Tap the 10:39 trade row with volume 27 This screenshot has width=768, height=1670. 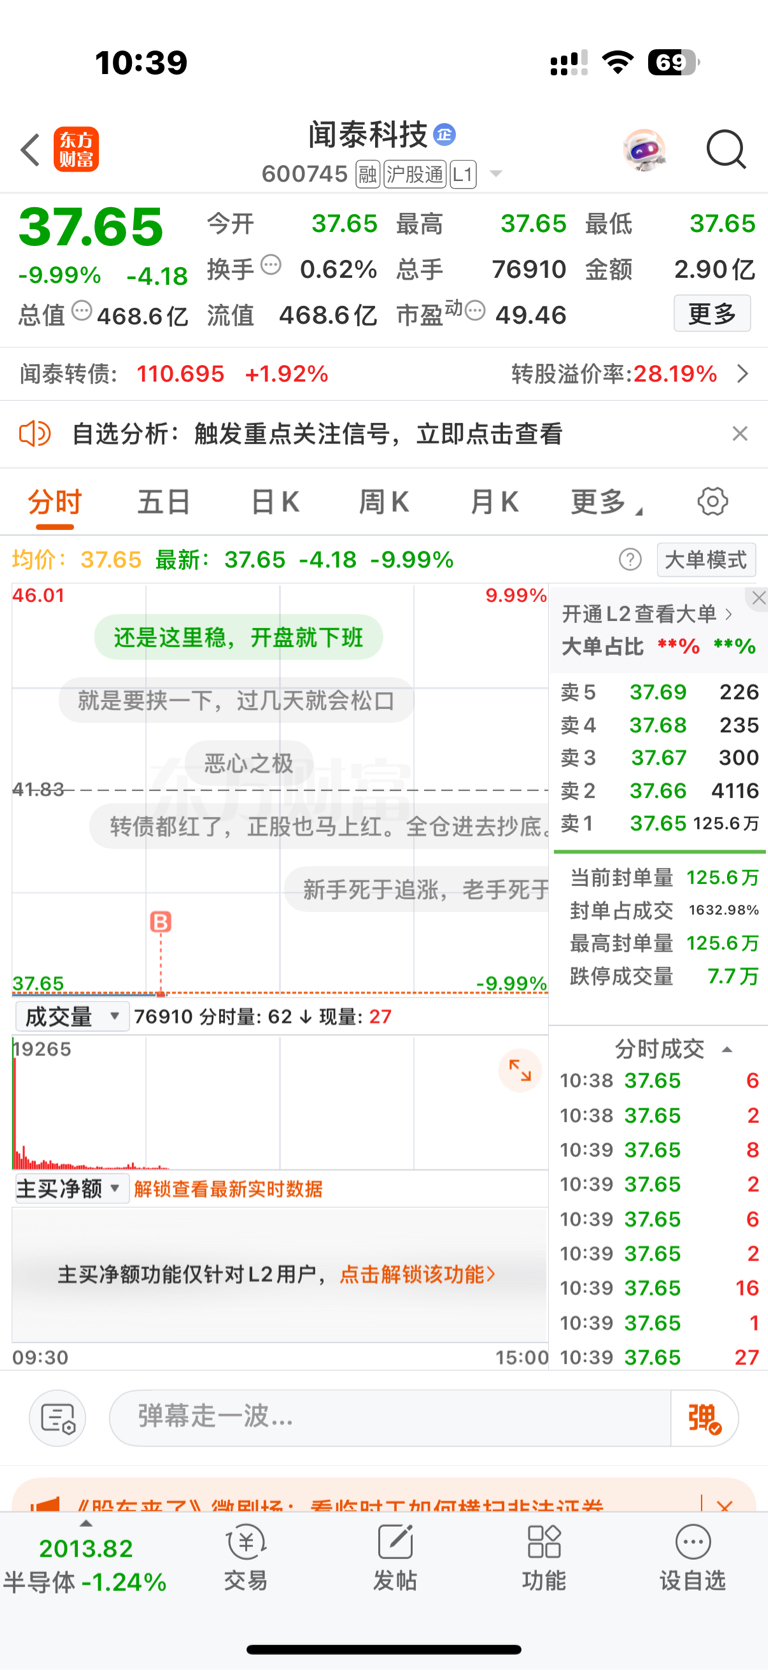(x=660, y=1358)
